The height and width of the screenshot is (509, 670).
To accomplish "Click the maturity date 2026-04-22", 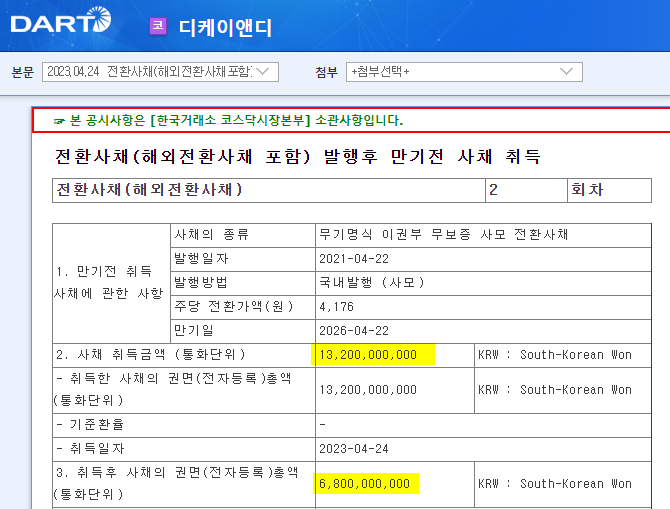I will pyautogui.click(x=354, y=331).
